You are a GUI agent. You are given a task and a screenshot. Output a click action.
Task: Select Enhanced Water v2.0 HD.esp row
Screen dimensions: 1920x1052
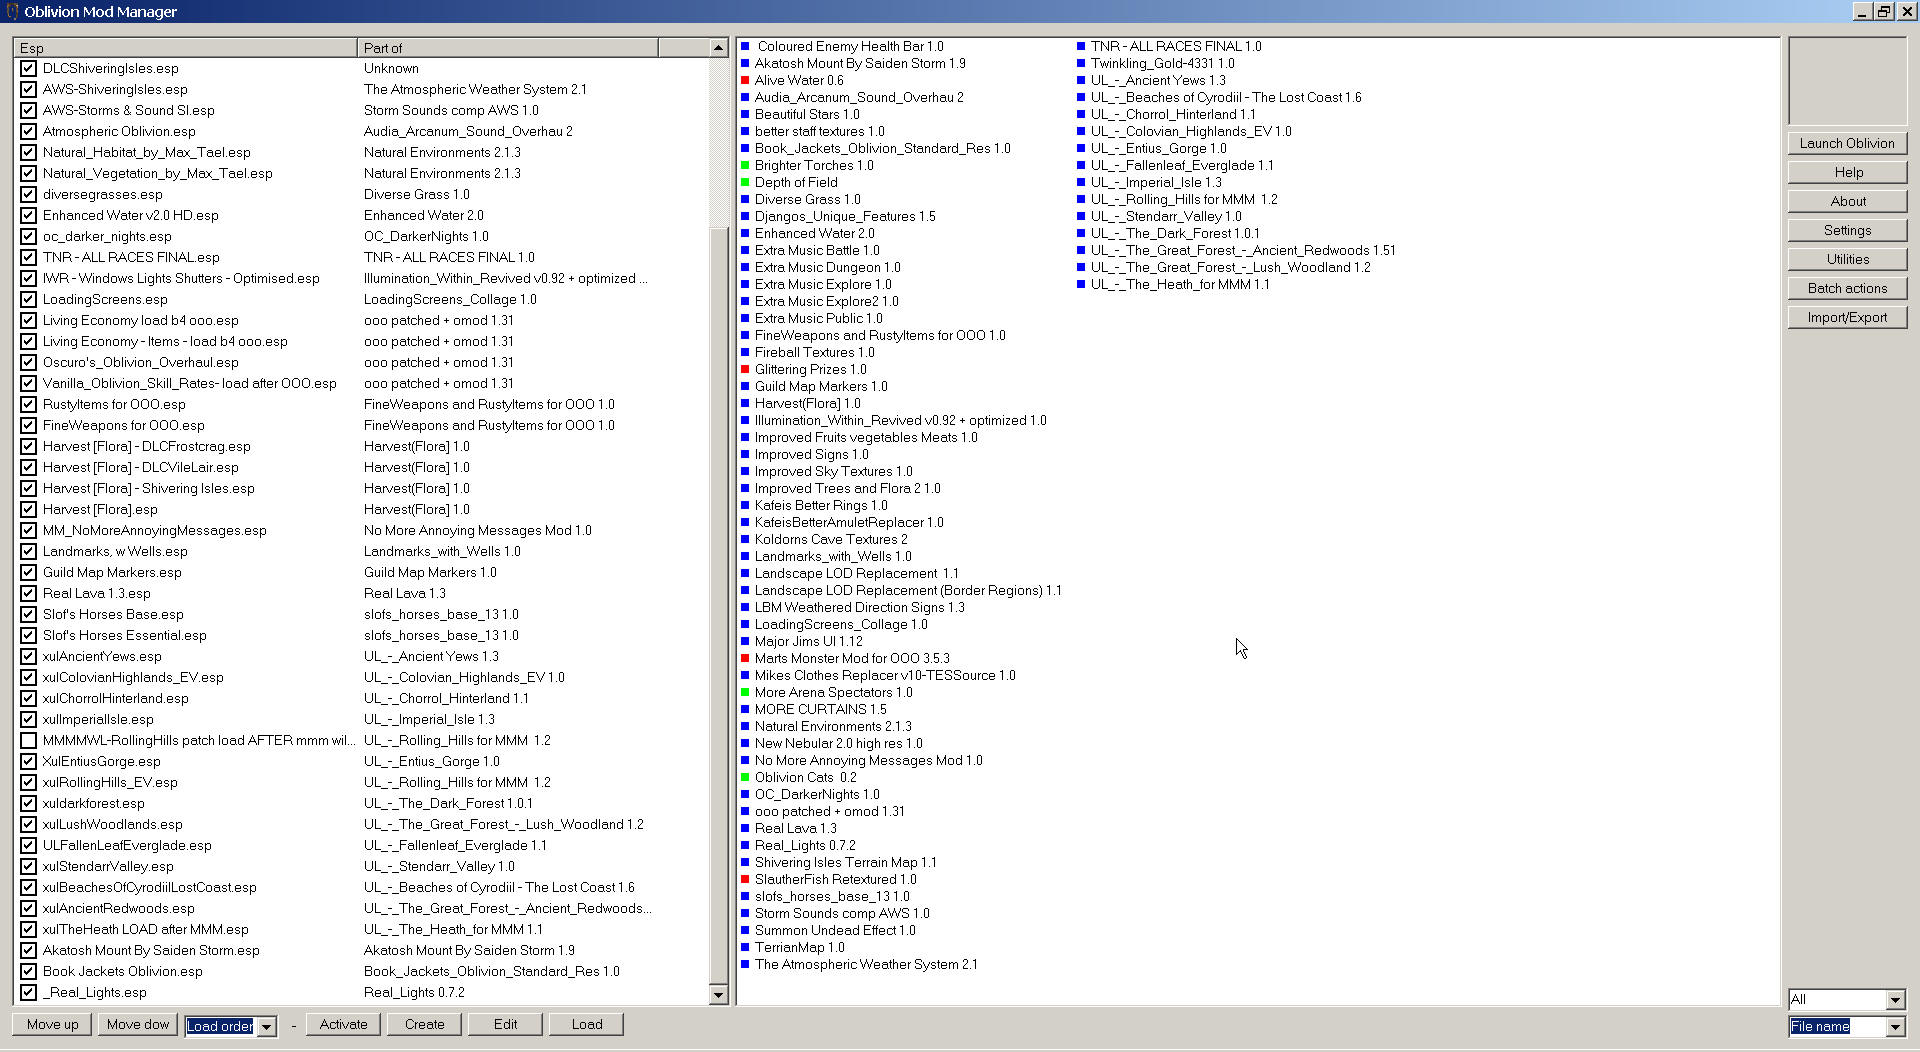362,215
